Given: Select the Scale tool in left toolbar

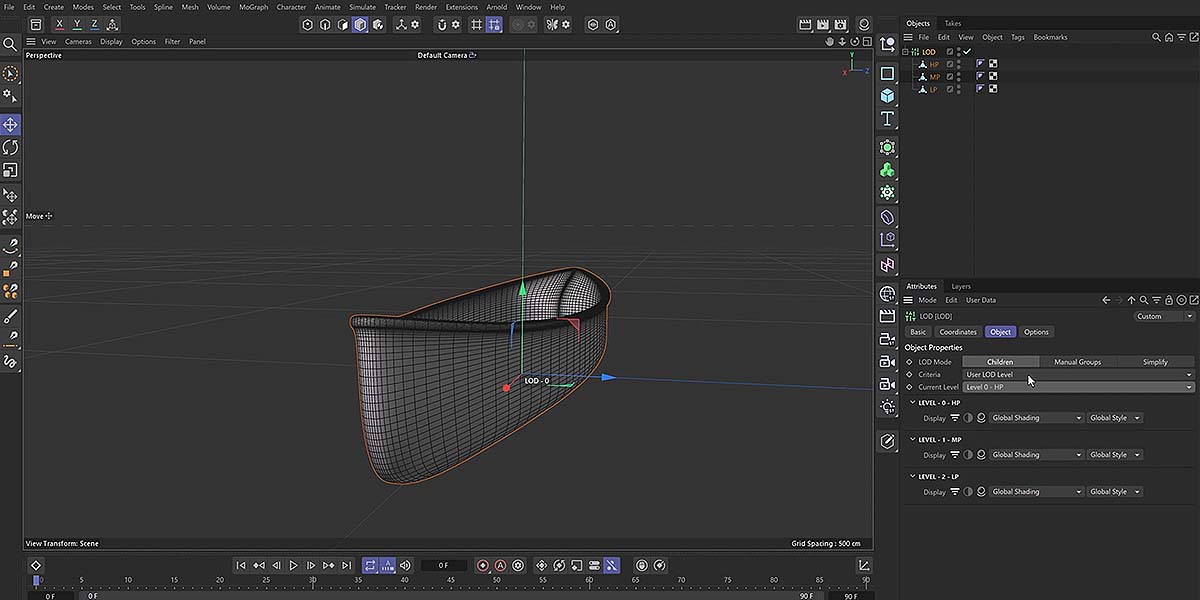Looking at the screenshot, I should click(x=10, y=170).
